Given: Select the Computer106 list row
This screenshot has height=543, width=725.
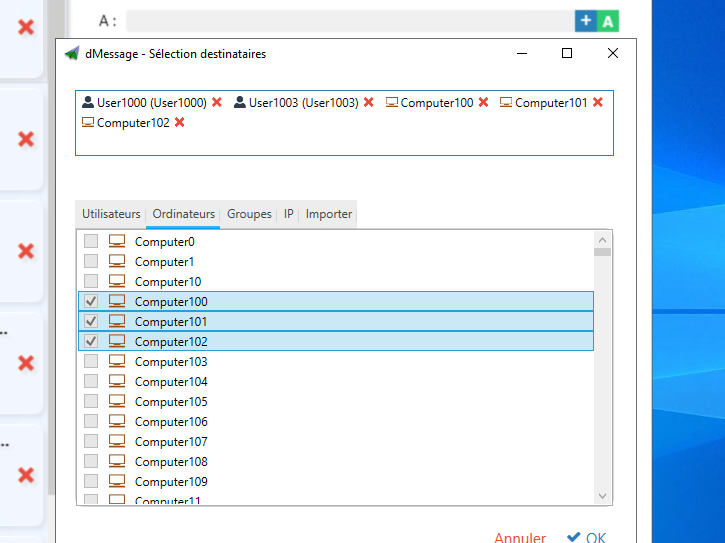Looking at the screenshot, I should 171,422.
